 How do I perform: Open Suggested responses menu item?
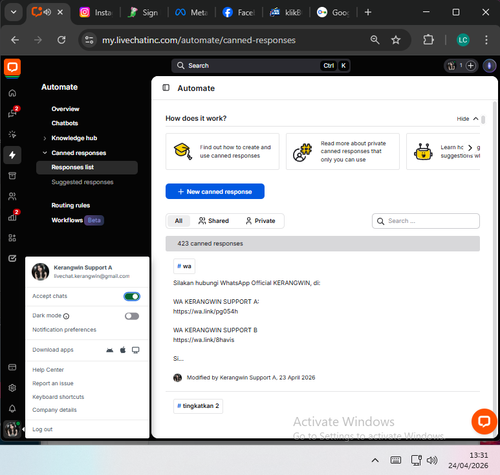pos(82,182)
